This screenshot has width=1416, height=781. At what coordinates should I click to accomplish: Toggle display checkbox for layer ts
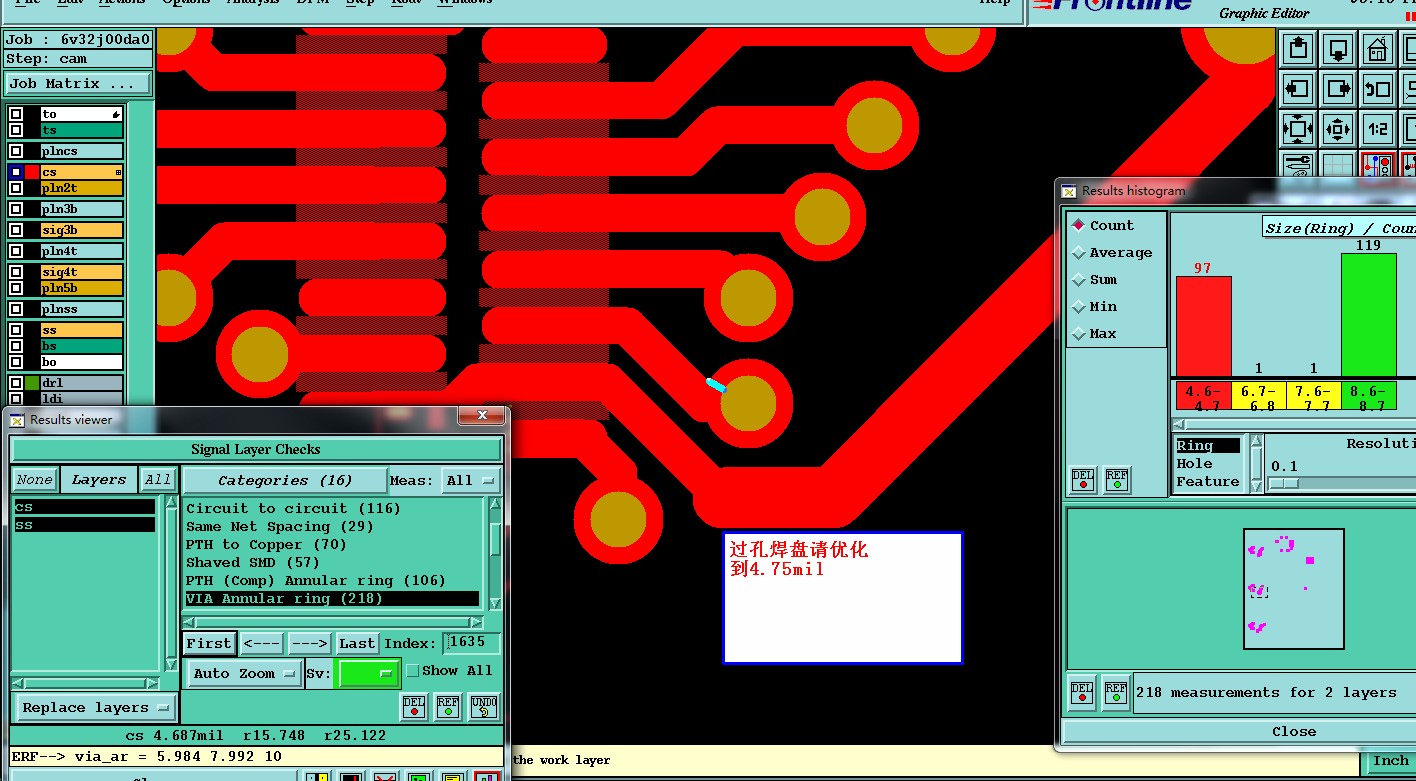pyautogui.click(x=16, y=130)
